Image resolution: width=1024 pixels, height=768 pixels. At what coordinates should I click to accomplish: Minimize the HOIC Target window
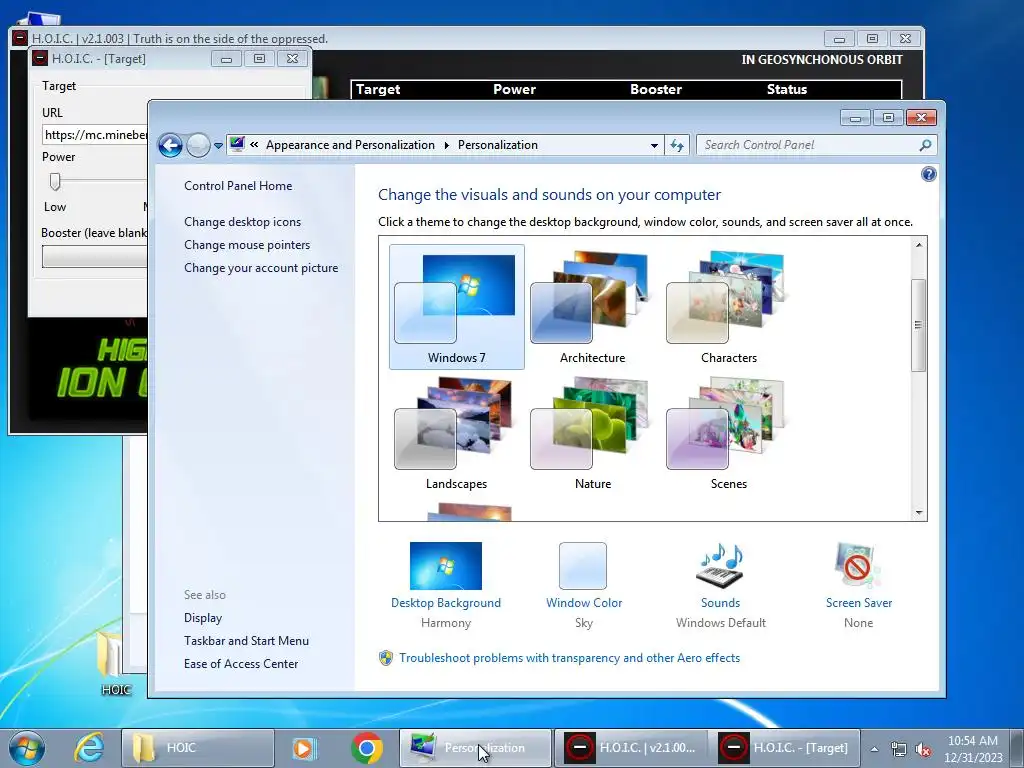pos(226,59)
